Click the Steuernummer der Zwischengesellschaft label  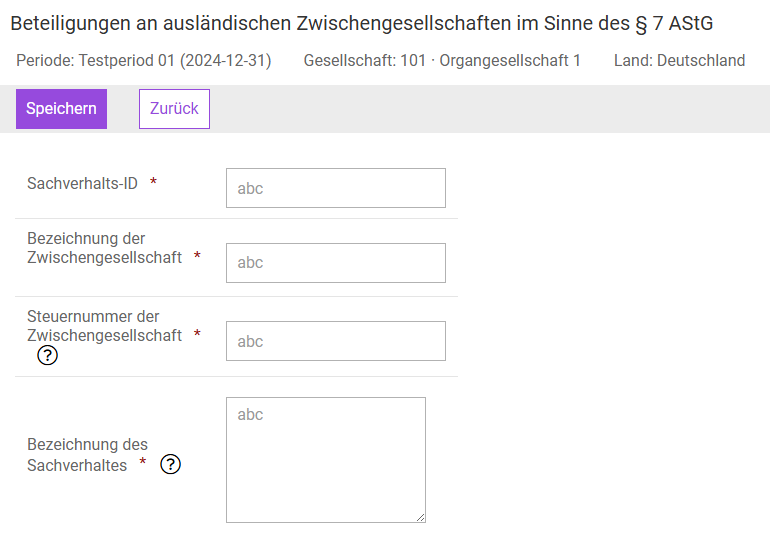point(104,326)
